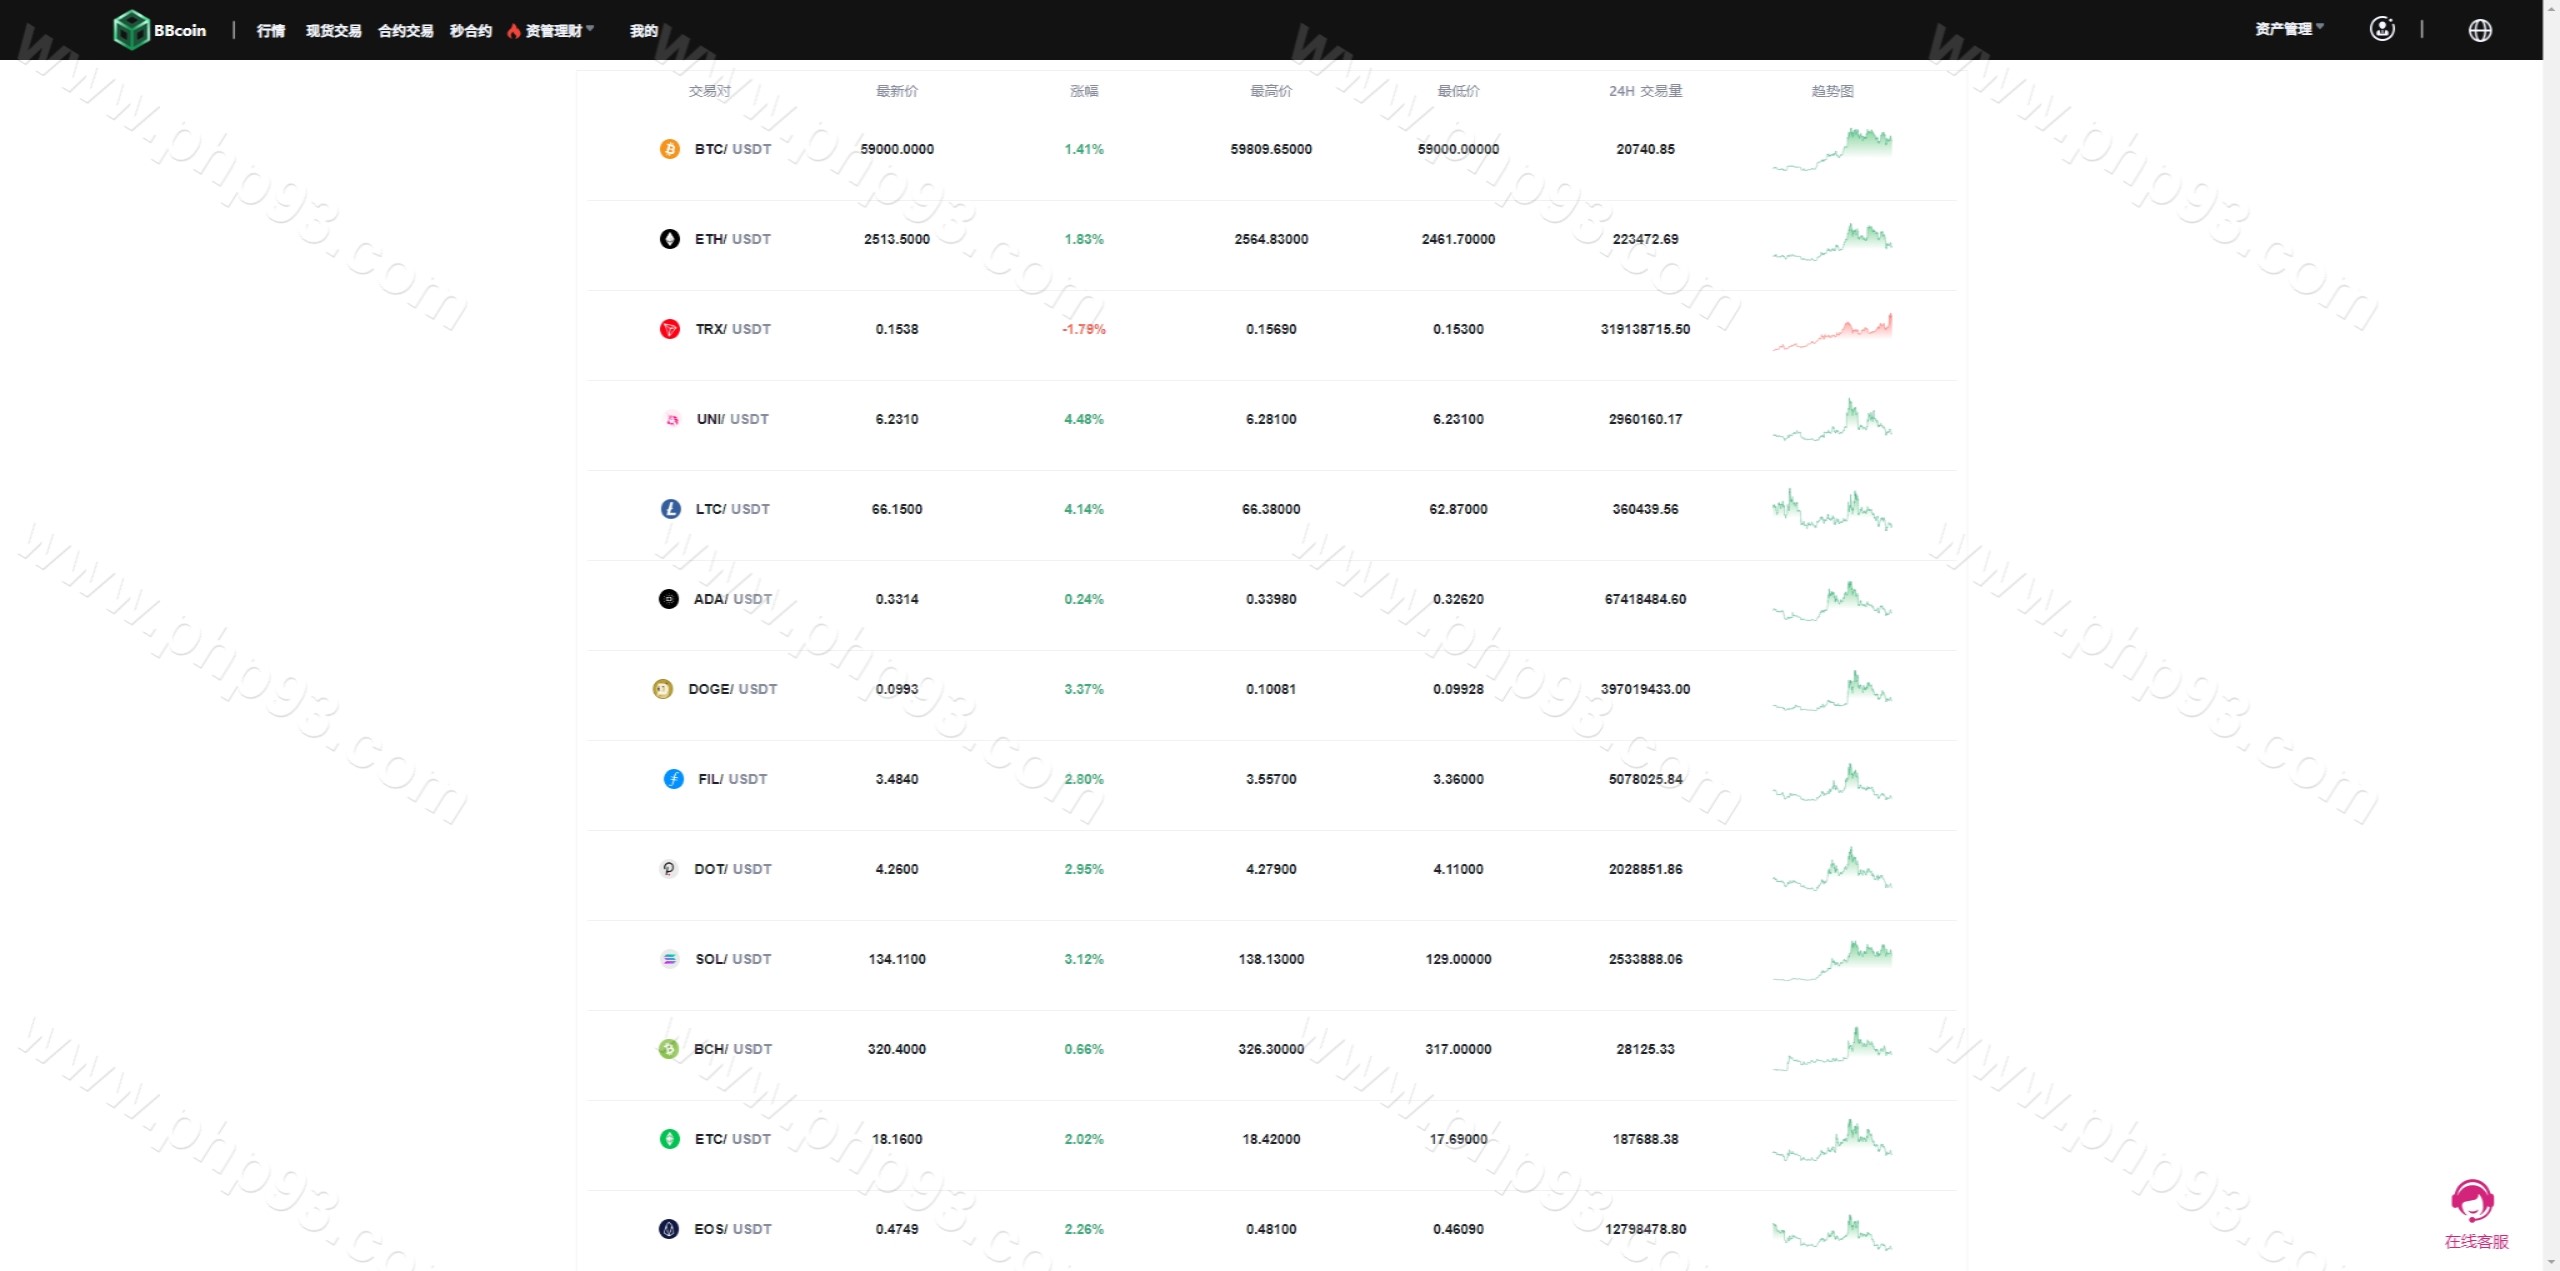Click the TRX coin icon
Image resolution: width=2560 pixels, height=1271 pixels.
click(x=669, y=329)
